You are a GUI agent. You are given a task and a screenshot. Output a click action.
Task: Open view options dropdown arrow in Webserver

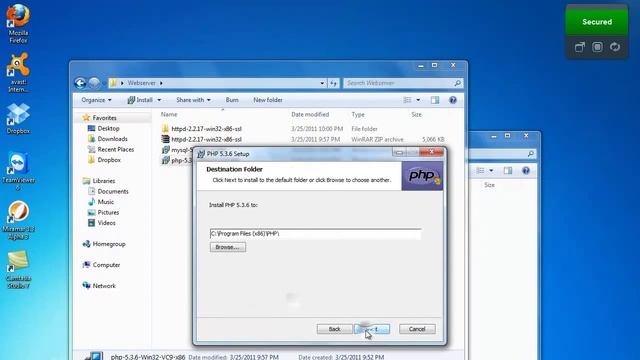[x=418, y=100]
